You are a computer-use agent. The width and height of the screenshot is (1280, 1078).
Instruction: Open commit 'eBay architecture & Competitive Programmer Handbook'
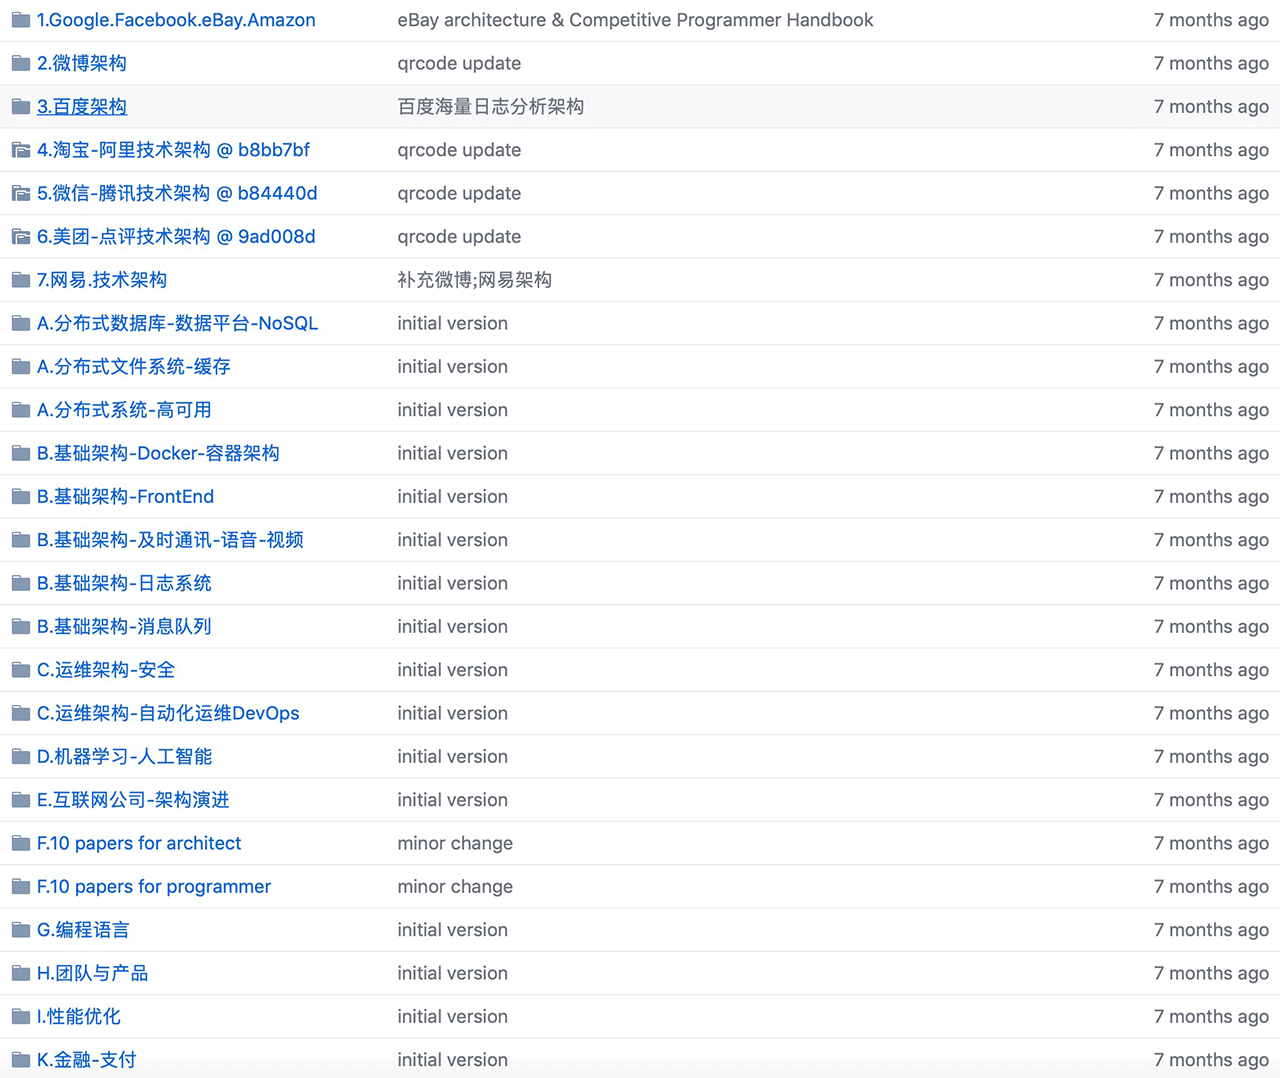pyautogui.click(x=635, y=20)
